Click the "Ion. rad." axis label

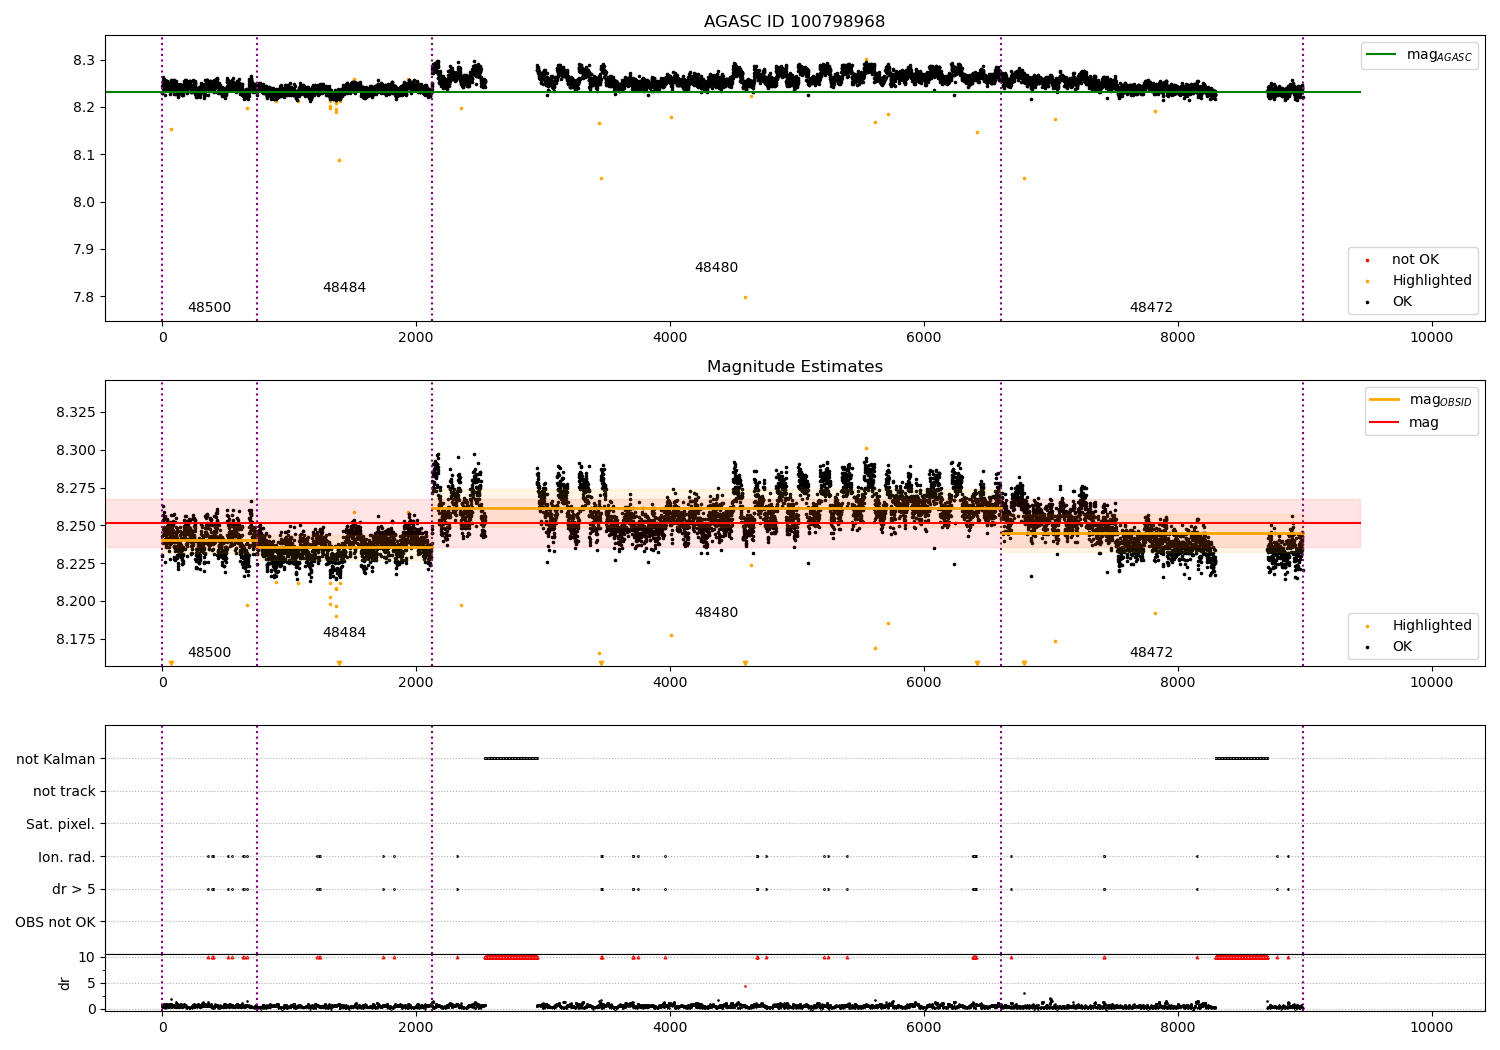(x=67, y=857)
